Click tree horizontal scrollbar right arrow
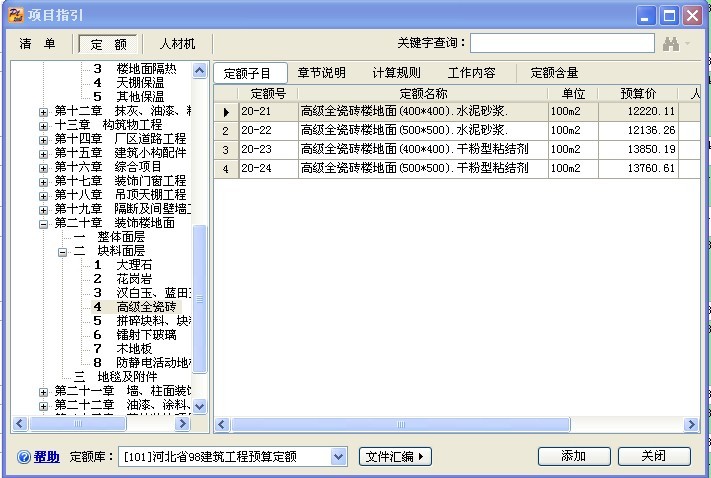This screenshot has height=478, width=711. [182, 424]
